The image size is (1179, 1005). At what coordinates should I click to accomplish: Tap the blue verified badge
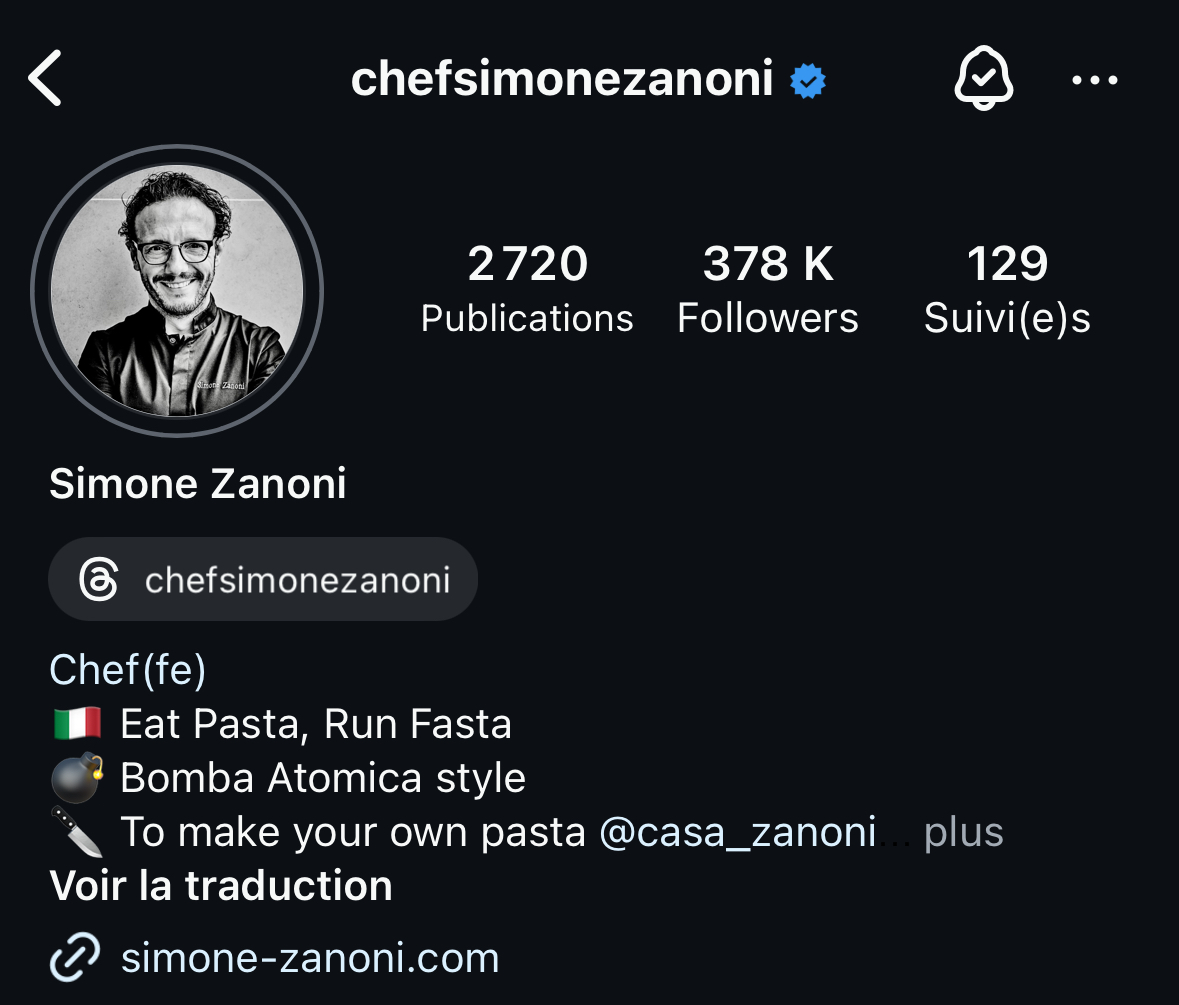click(x=808, y=80)
